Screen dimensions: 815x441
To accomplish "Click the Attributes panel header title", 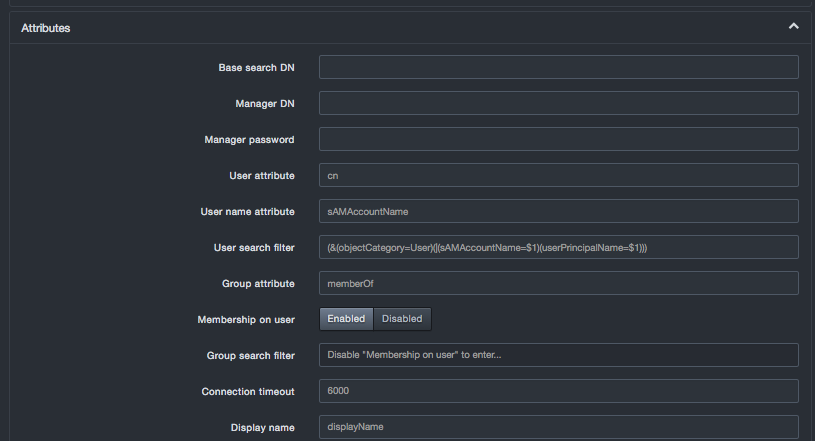I will [46, 28].
